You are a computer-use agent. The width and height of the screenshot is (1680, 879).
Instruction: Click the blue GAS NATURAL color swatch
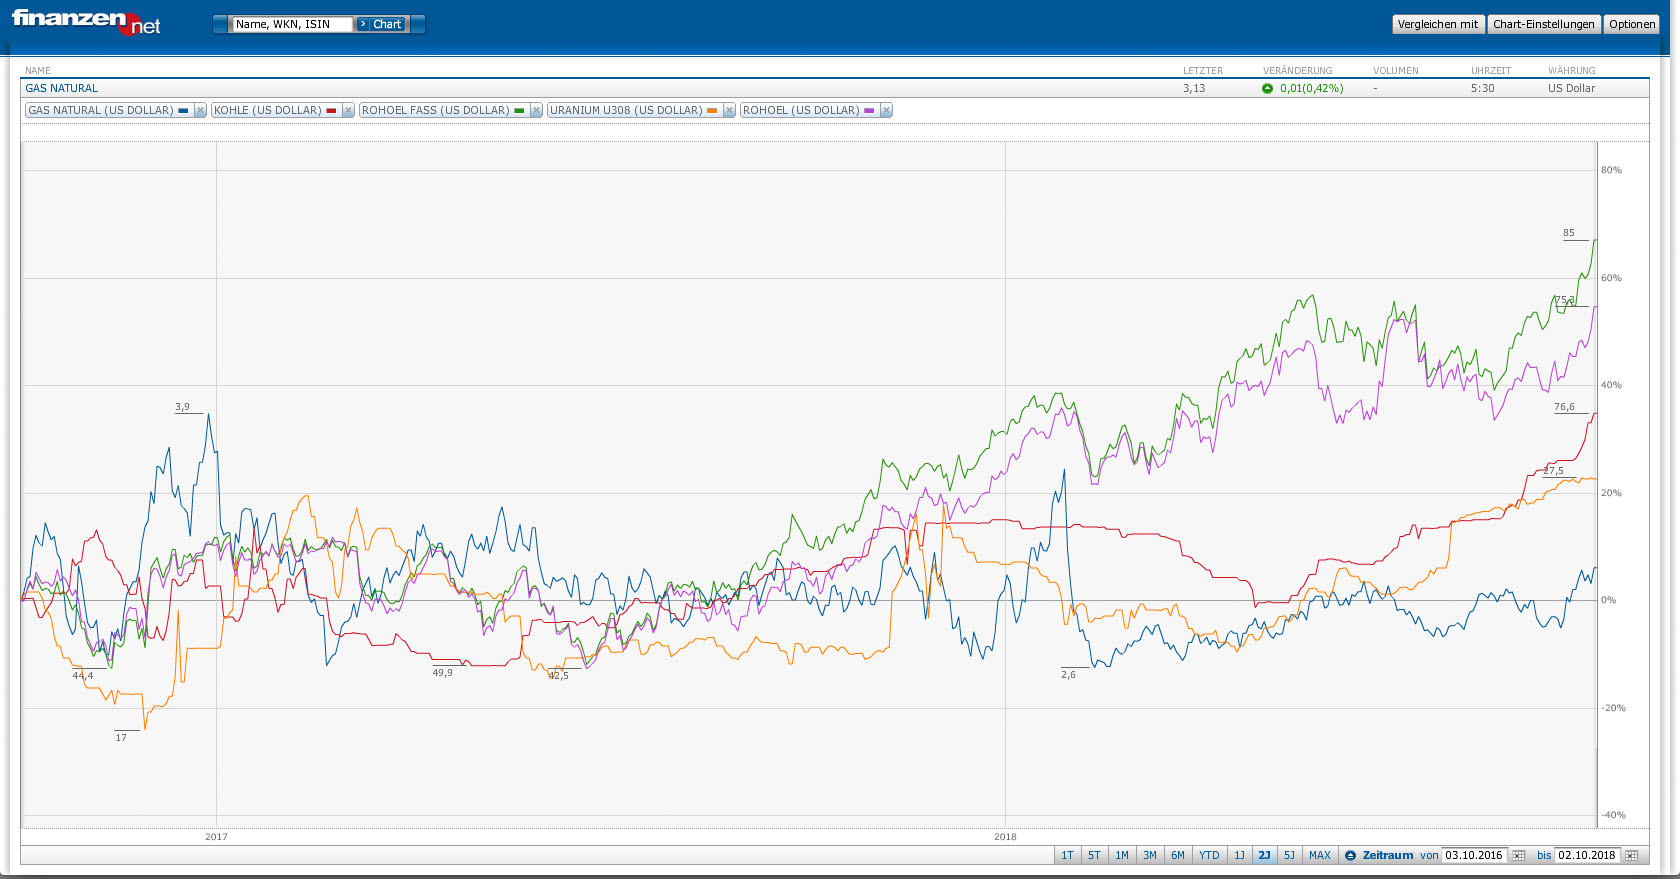[183, 110]
